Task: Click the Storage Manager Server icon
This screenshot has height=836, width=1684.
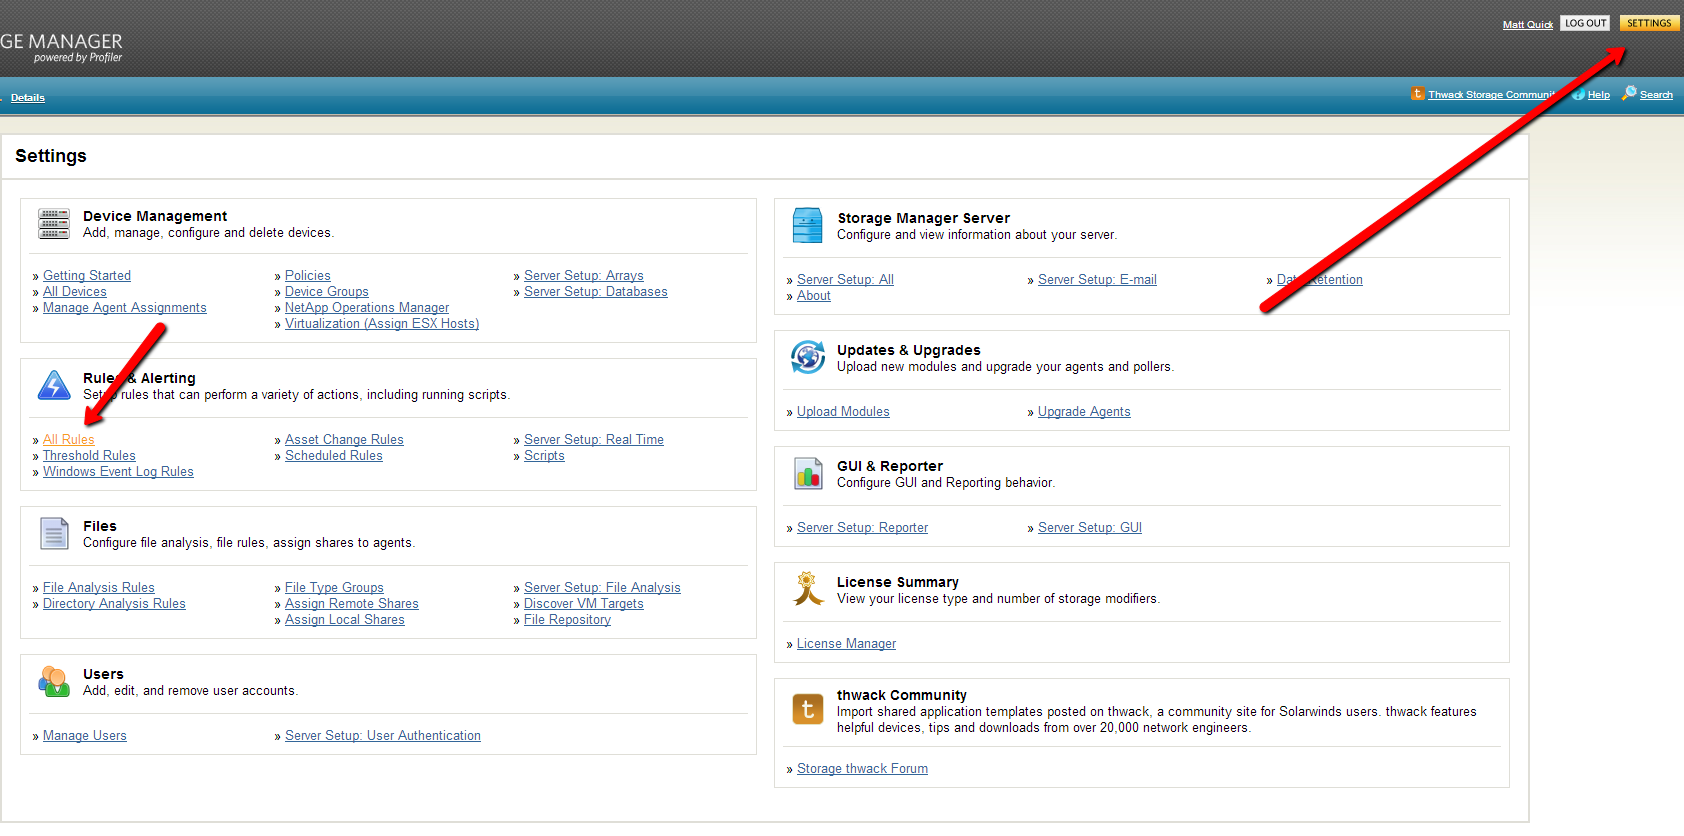Action: (807, 226)
